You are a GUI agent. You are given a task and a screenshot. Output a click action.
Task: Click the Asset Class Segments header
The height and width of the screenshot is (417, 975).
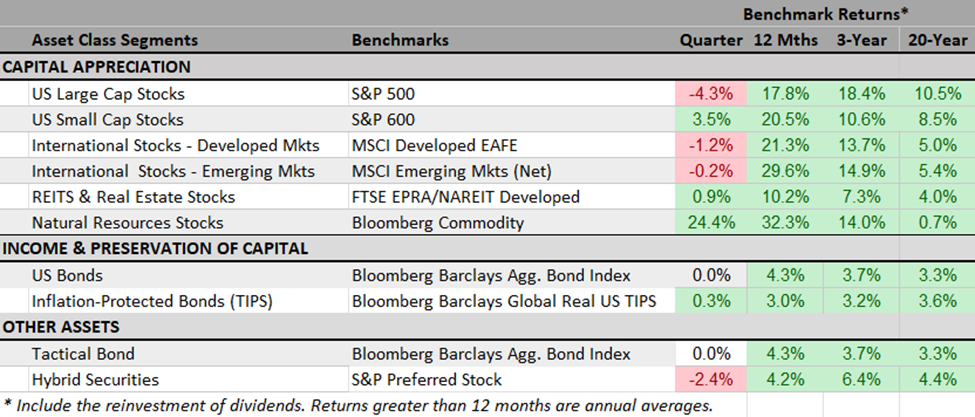(115, 41)
